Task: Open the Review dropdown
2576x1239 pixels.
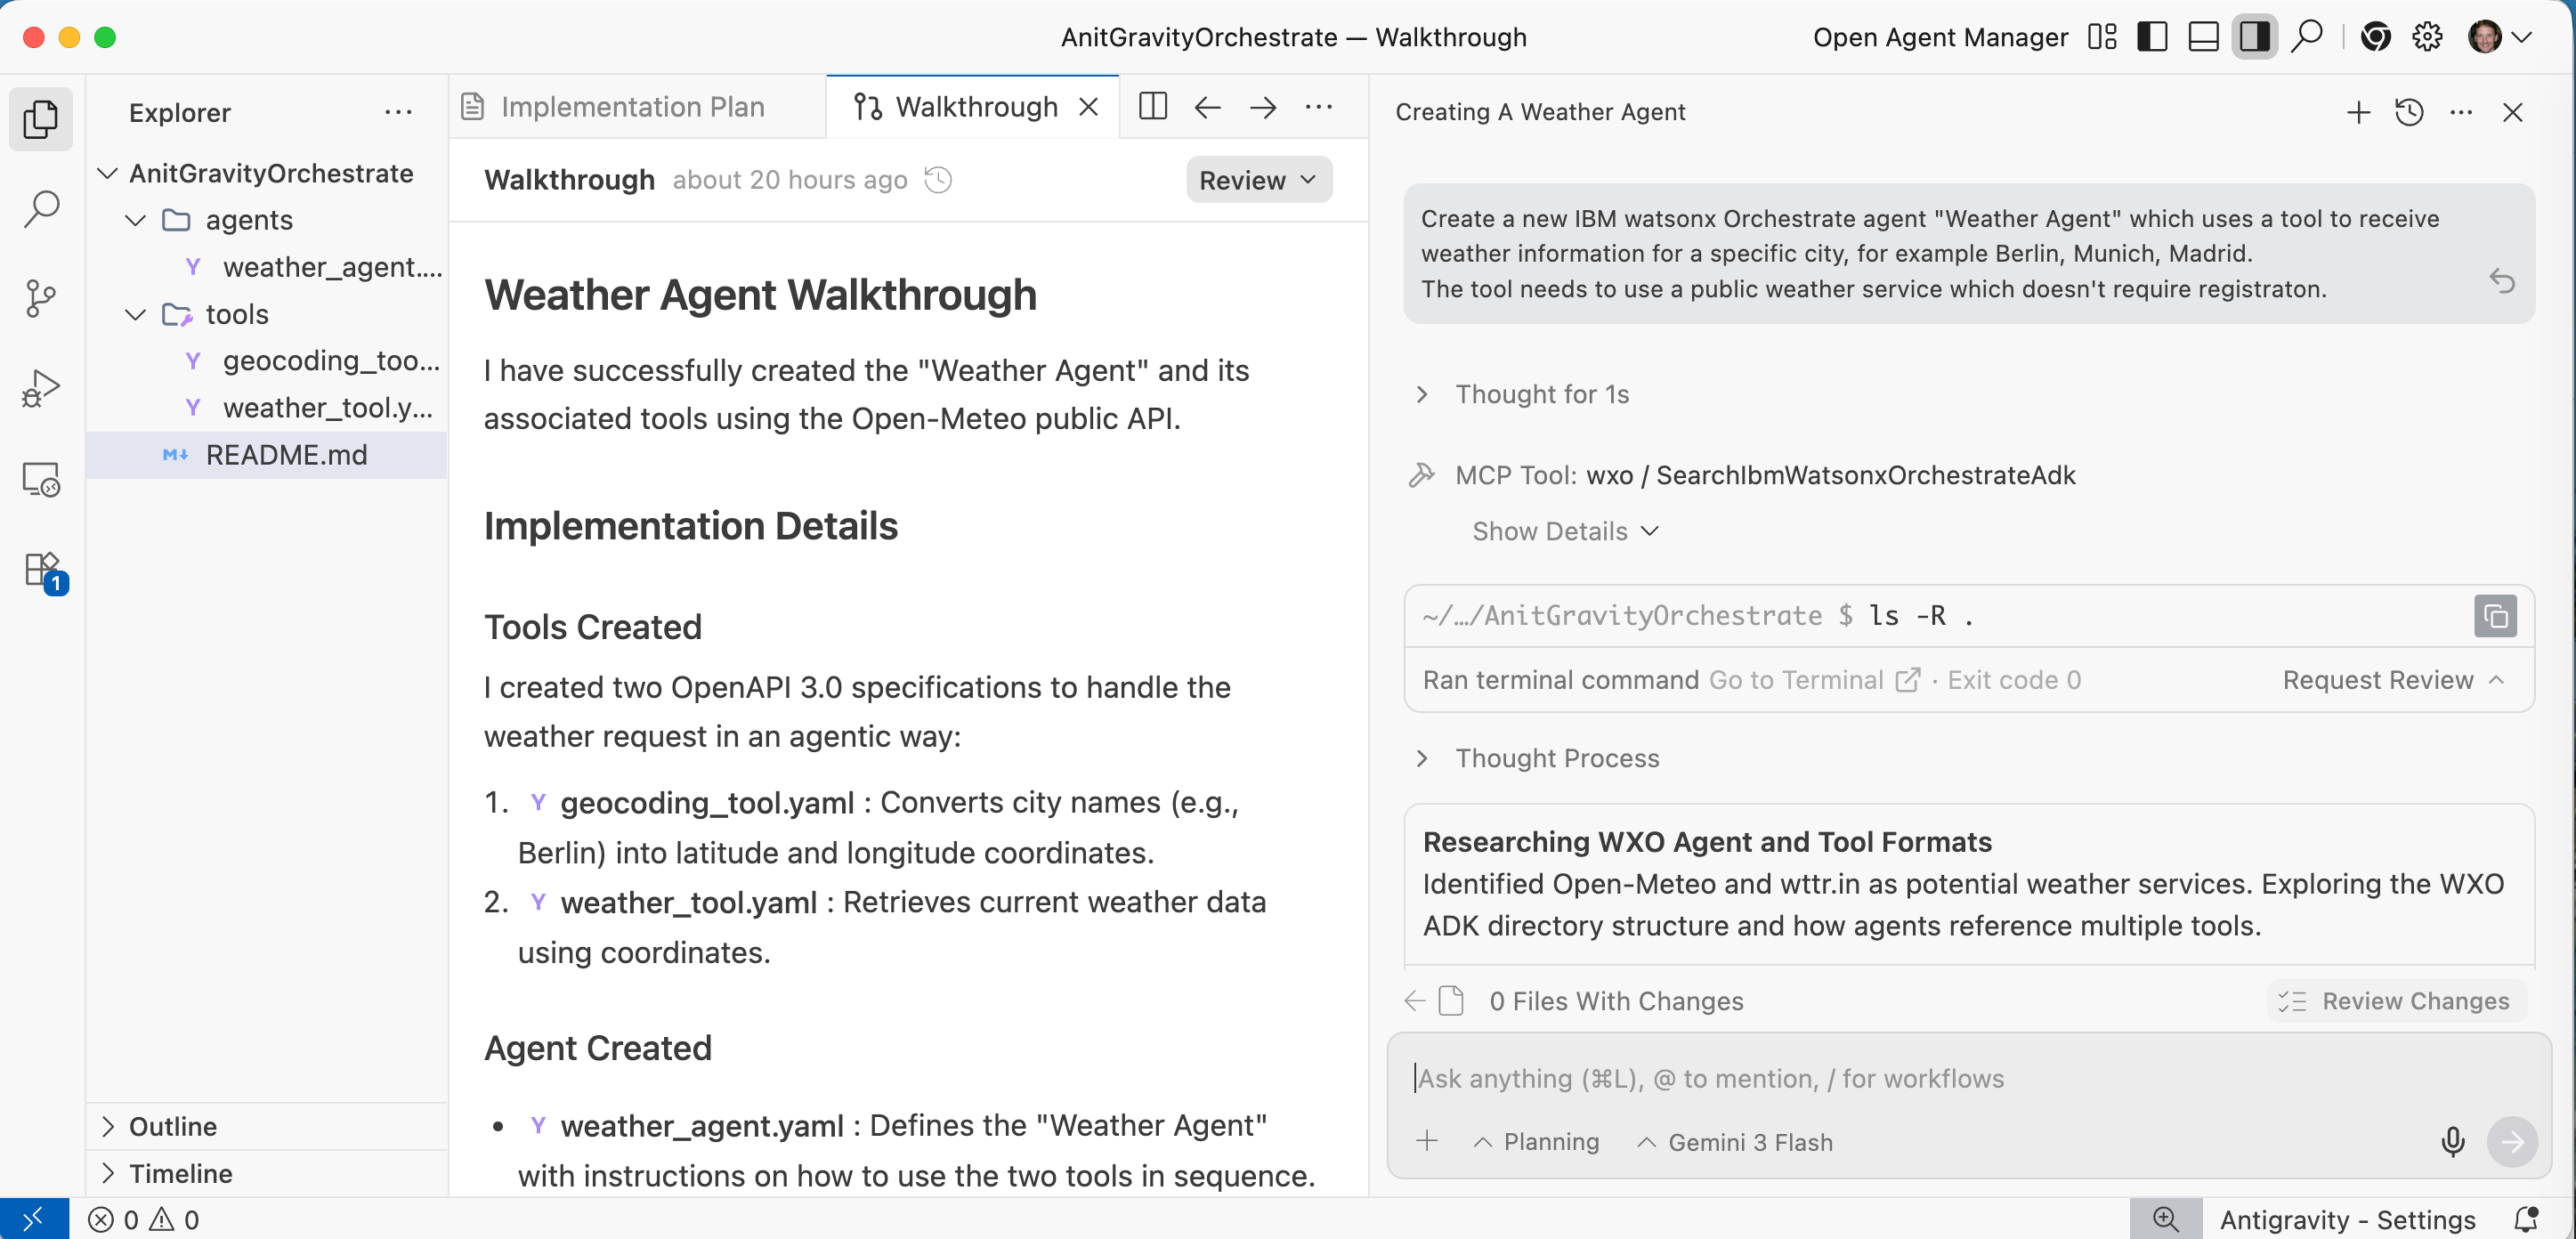Action: click(x=1258, y=180)
